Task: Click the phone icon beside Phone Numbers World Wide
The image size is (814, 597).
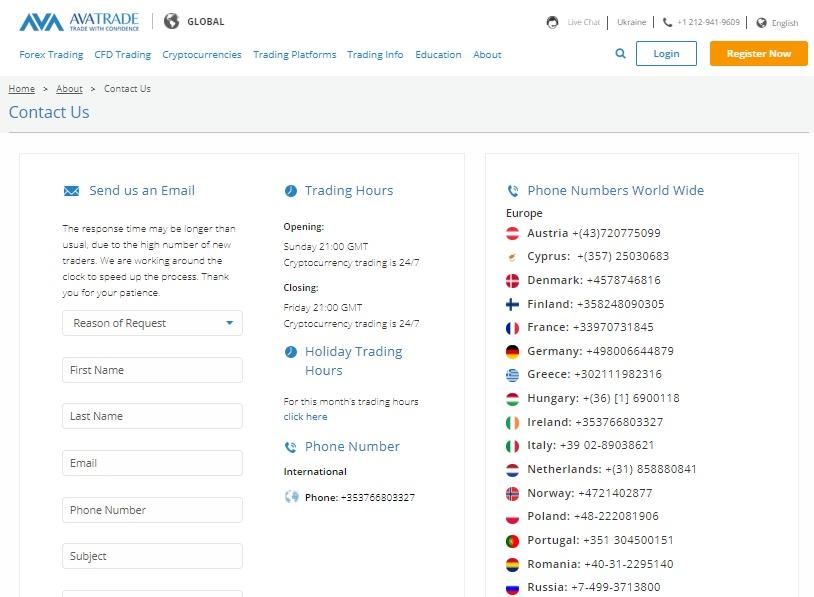Action: 513,191
